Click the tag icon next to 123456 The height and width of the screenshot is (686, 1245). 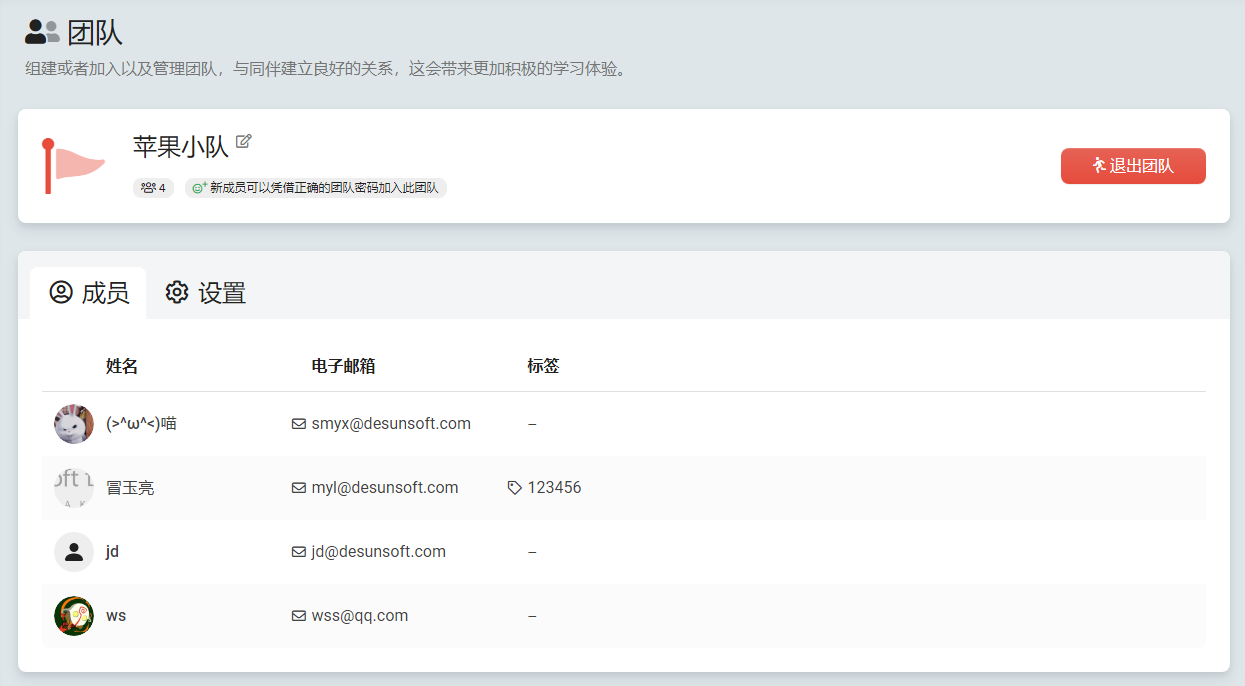[513, 487]
